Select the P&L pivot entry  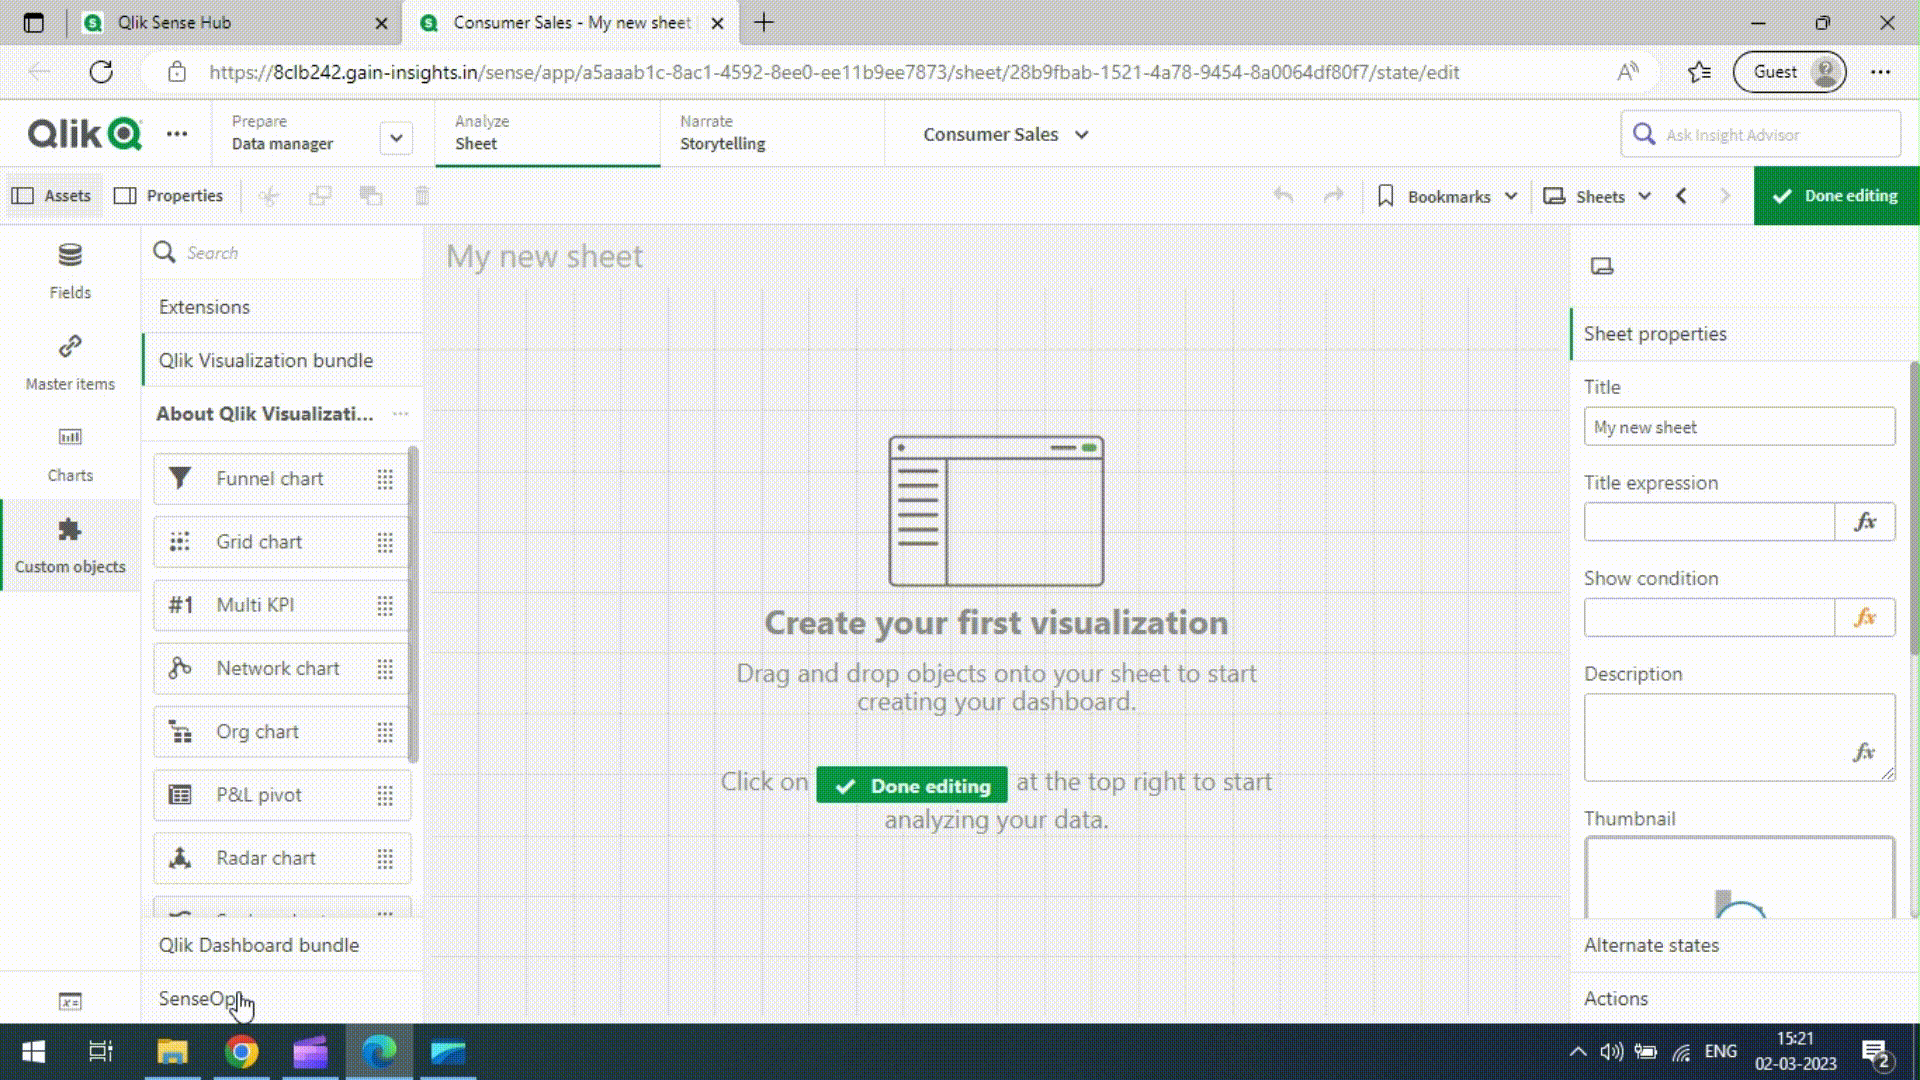(281, 795)
